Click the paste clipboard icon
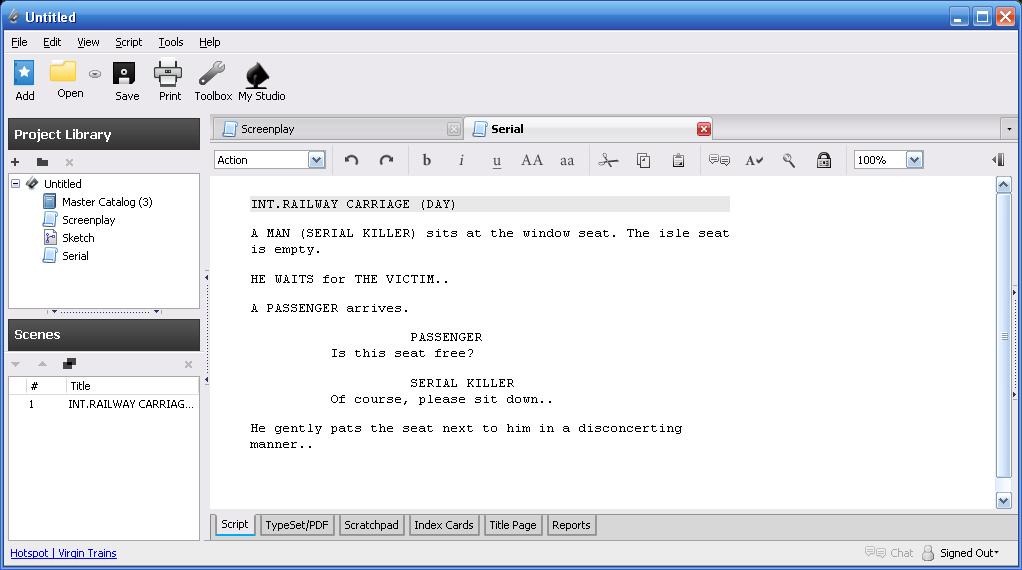The height and width of the screenshot is (570, 1022). click(x=678, y=160)
